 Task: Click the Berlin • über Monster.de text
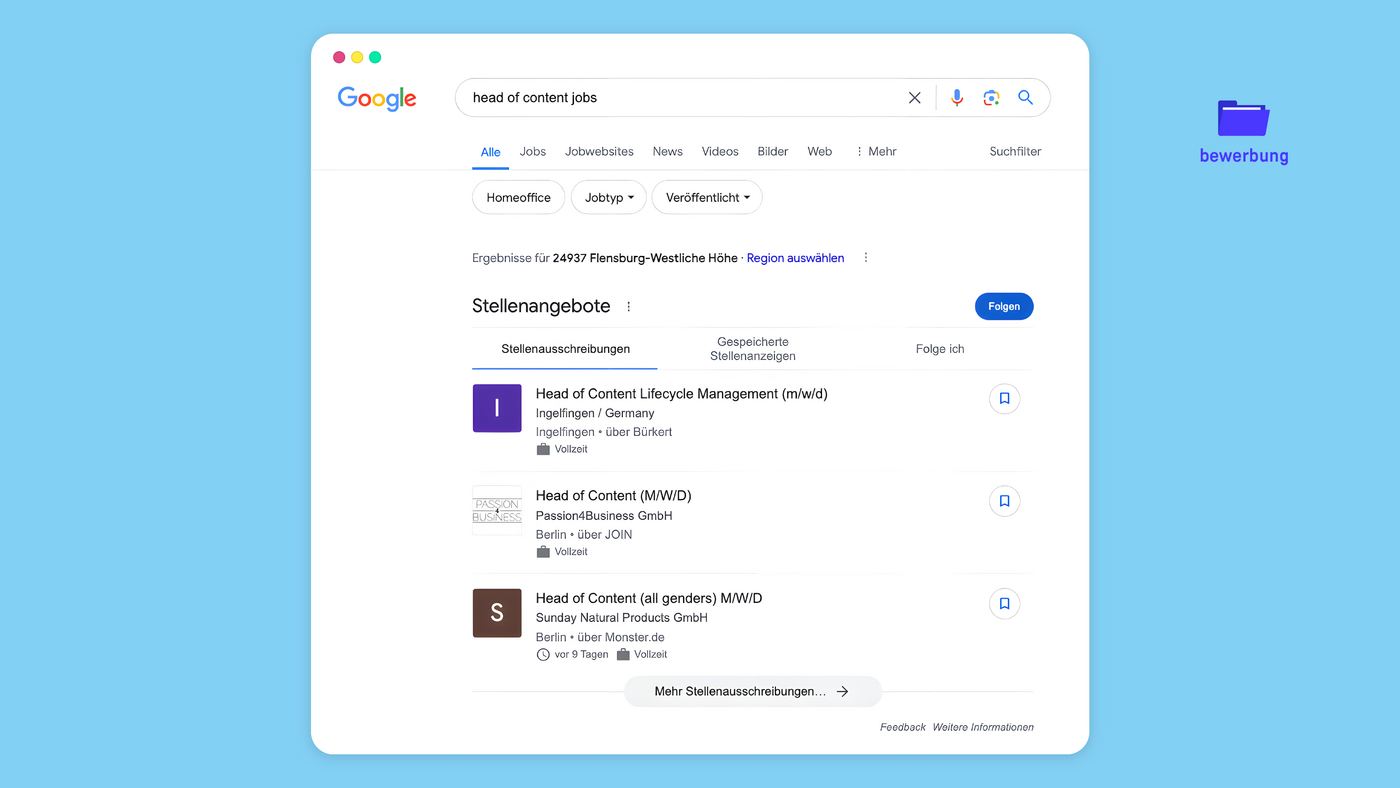600,637
